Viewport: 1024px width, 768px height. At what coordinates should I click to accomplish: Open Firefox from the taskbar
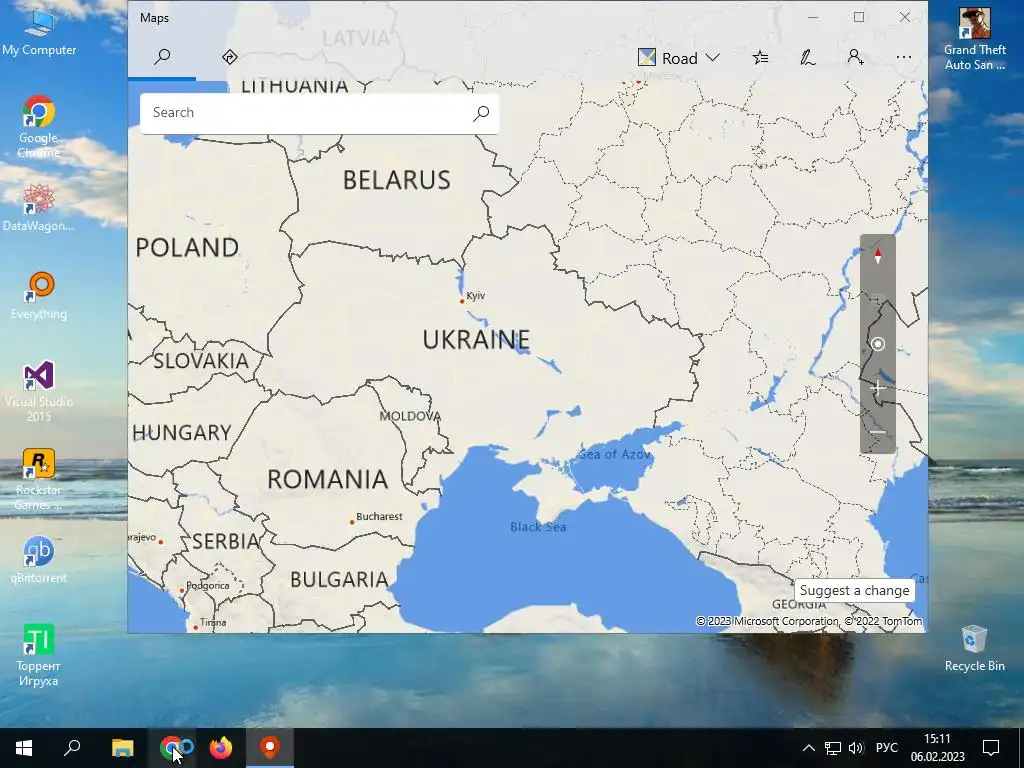click(221, 748)
